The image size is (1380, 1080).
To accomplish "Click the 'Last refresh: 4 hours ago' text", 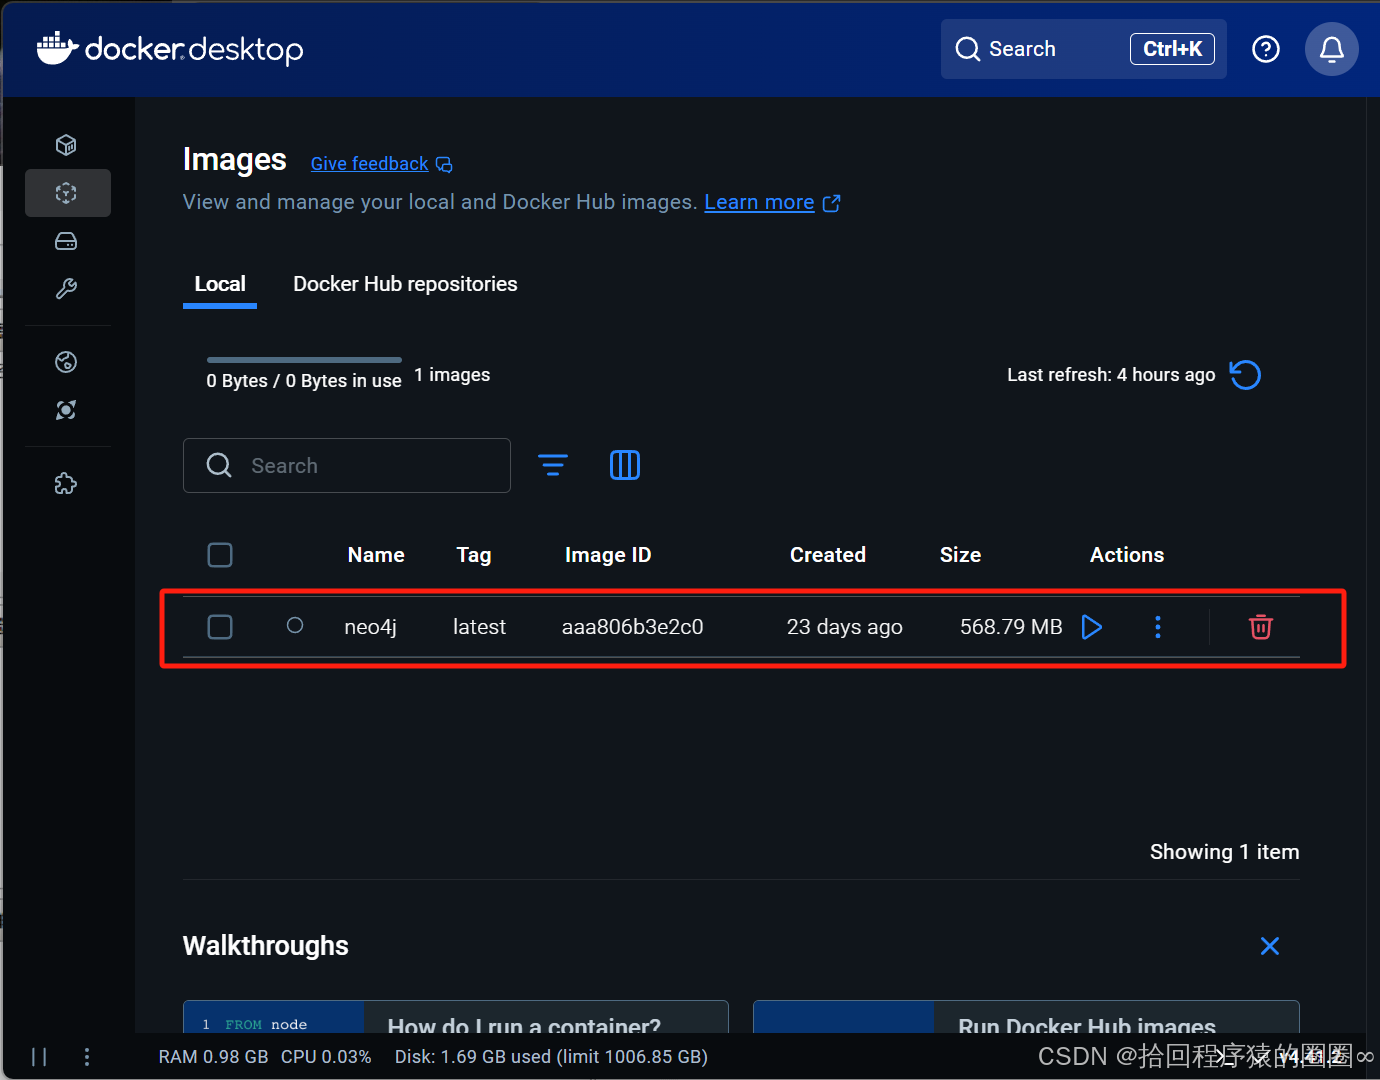I will [1111, 375].
